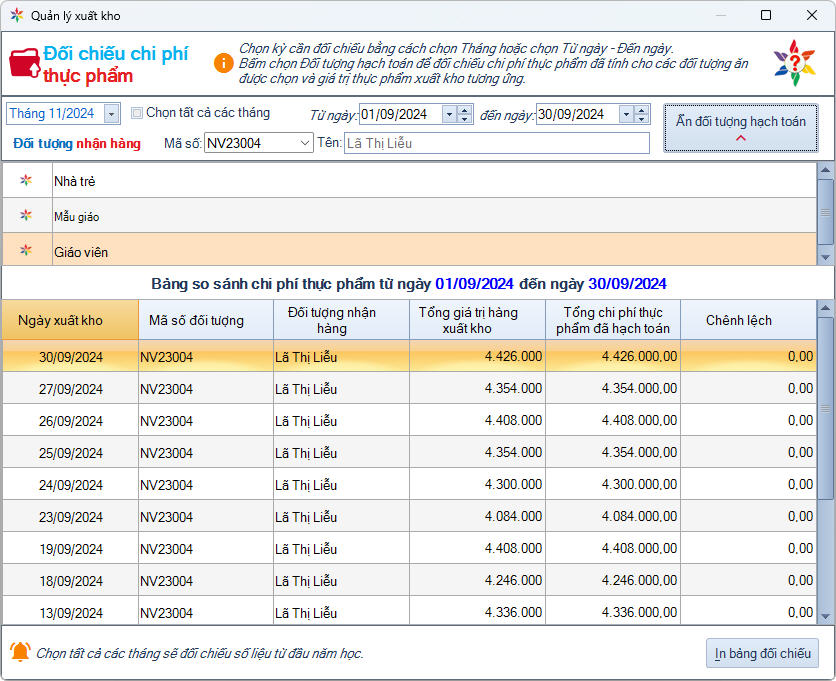Screen dimensions: 836x681
Task: Click the star icon beside Nhà trẻ
Action: [x=26, y=181]
